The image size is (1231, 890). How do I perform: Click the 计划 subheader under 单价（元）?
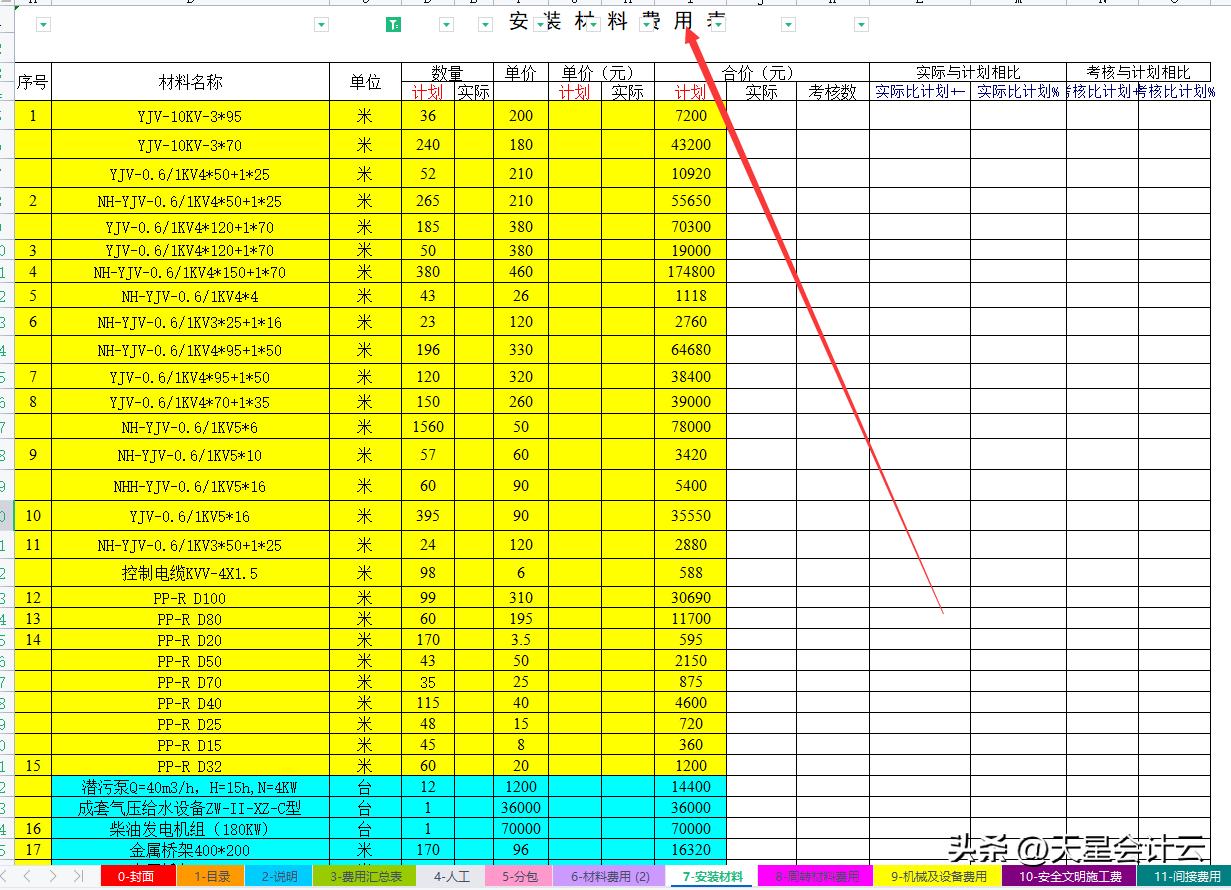[x=576, y=92]
